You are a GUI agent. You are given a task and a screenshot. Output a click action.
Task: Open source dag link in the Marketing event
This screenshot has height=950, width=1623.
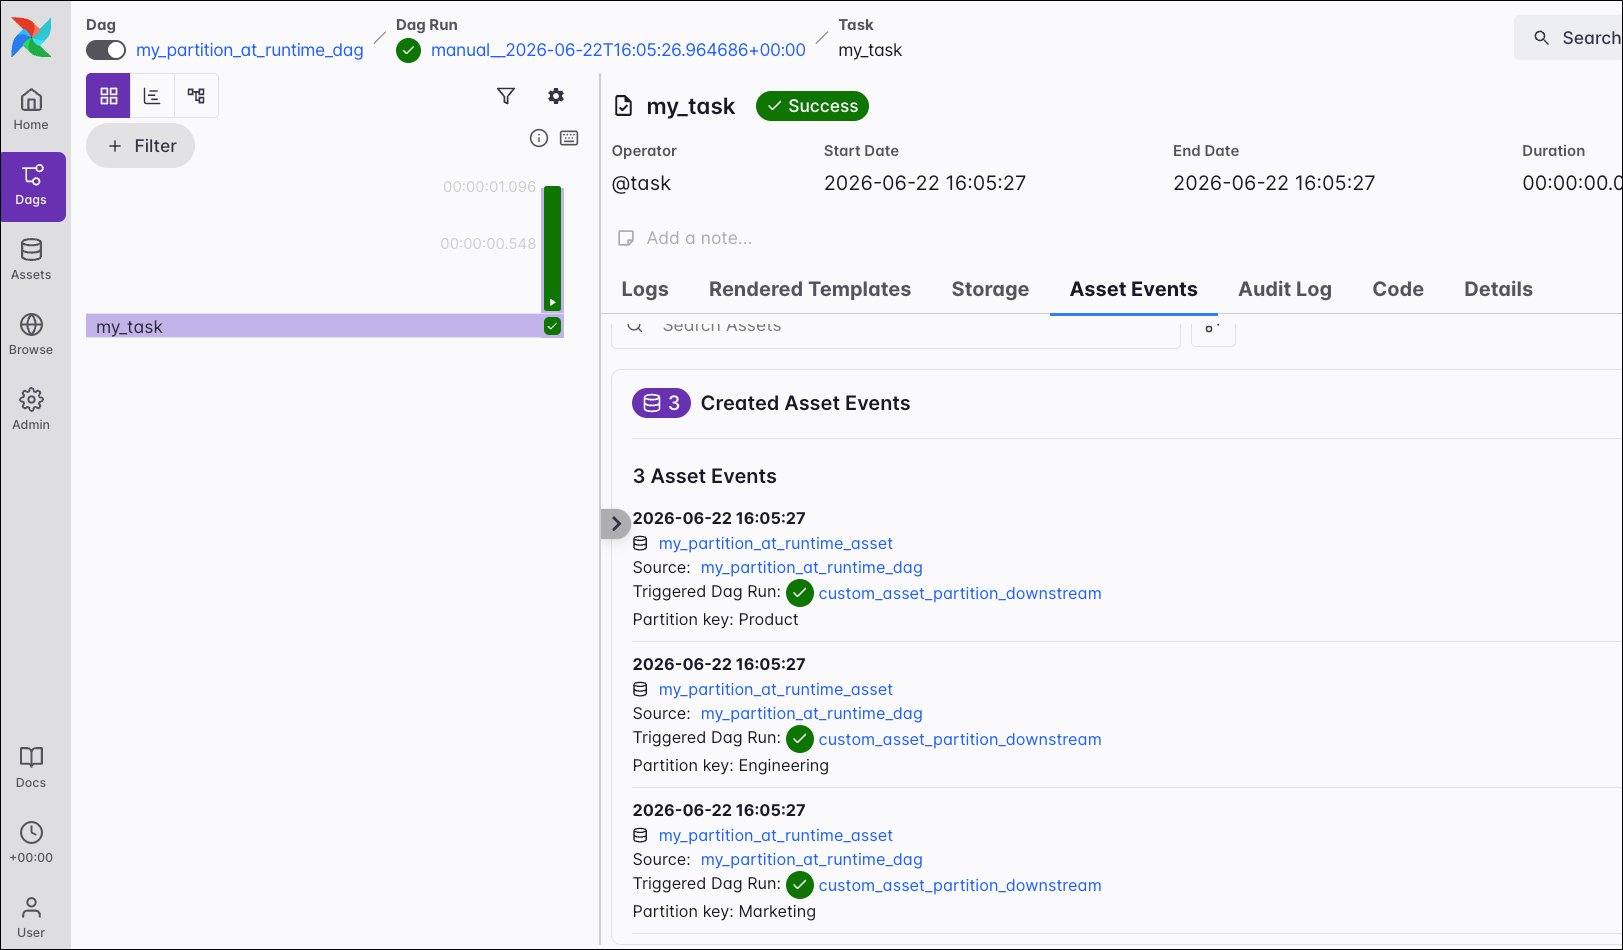pyautogui.click(x=812, y=859)
